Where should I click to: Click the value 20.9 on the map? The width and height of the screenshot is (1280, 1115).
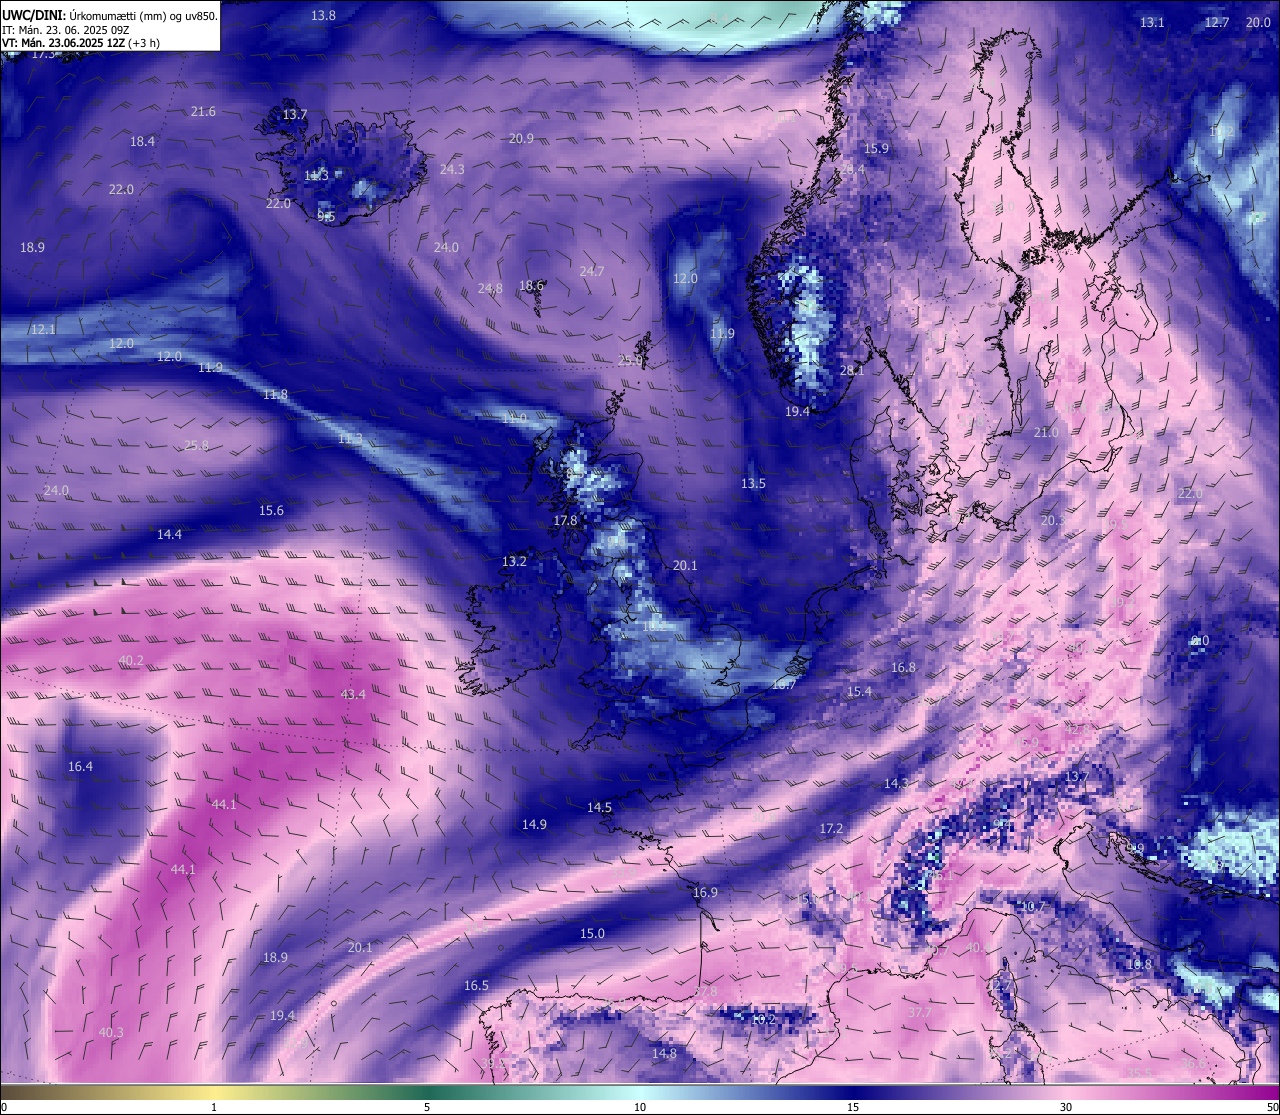pos(521,138)
